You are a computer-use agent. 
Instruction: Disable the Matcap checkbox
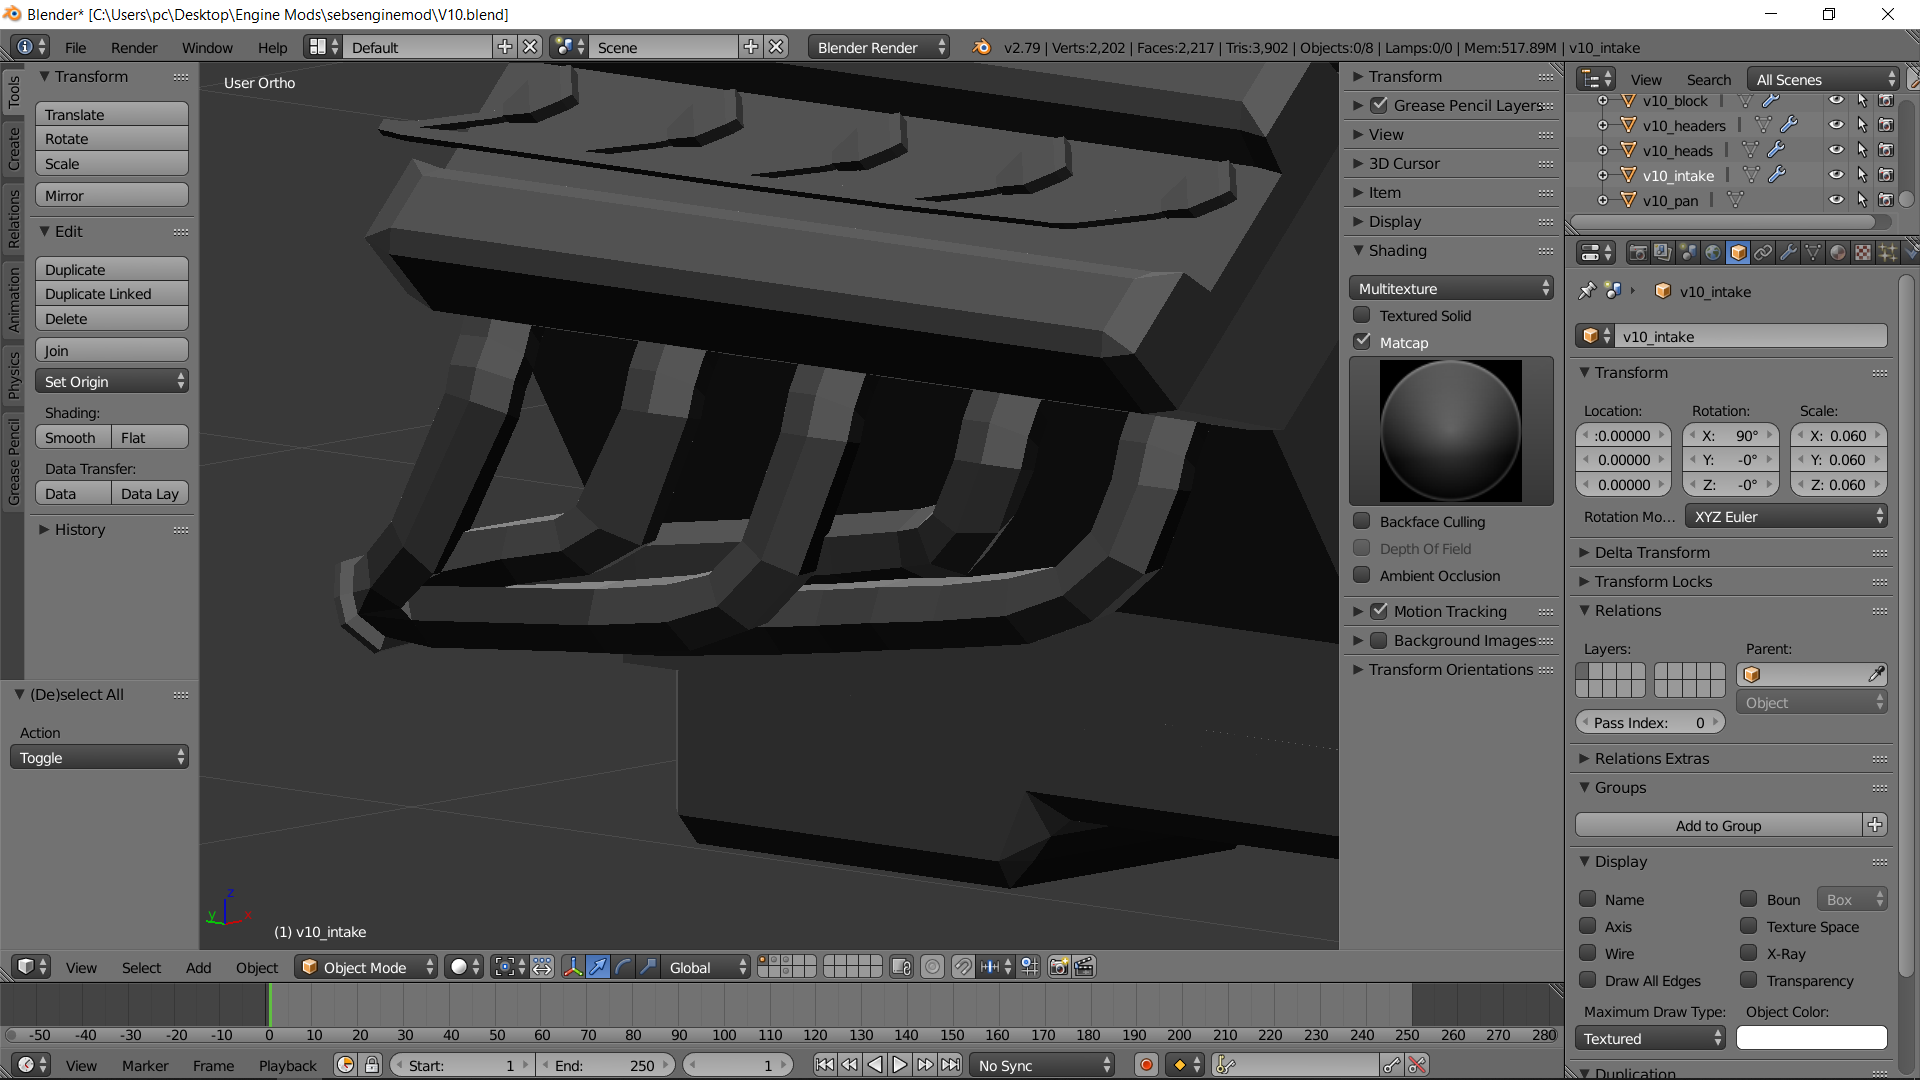click(x=1362, y=342)
